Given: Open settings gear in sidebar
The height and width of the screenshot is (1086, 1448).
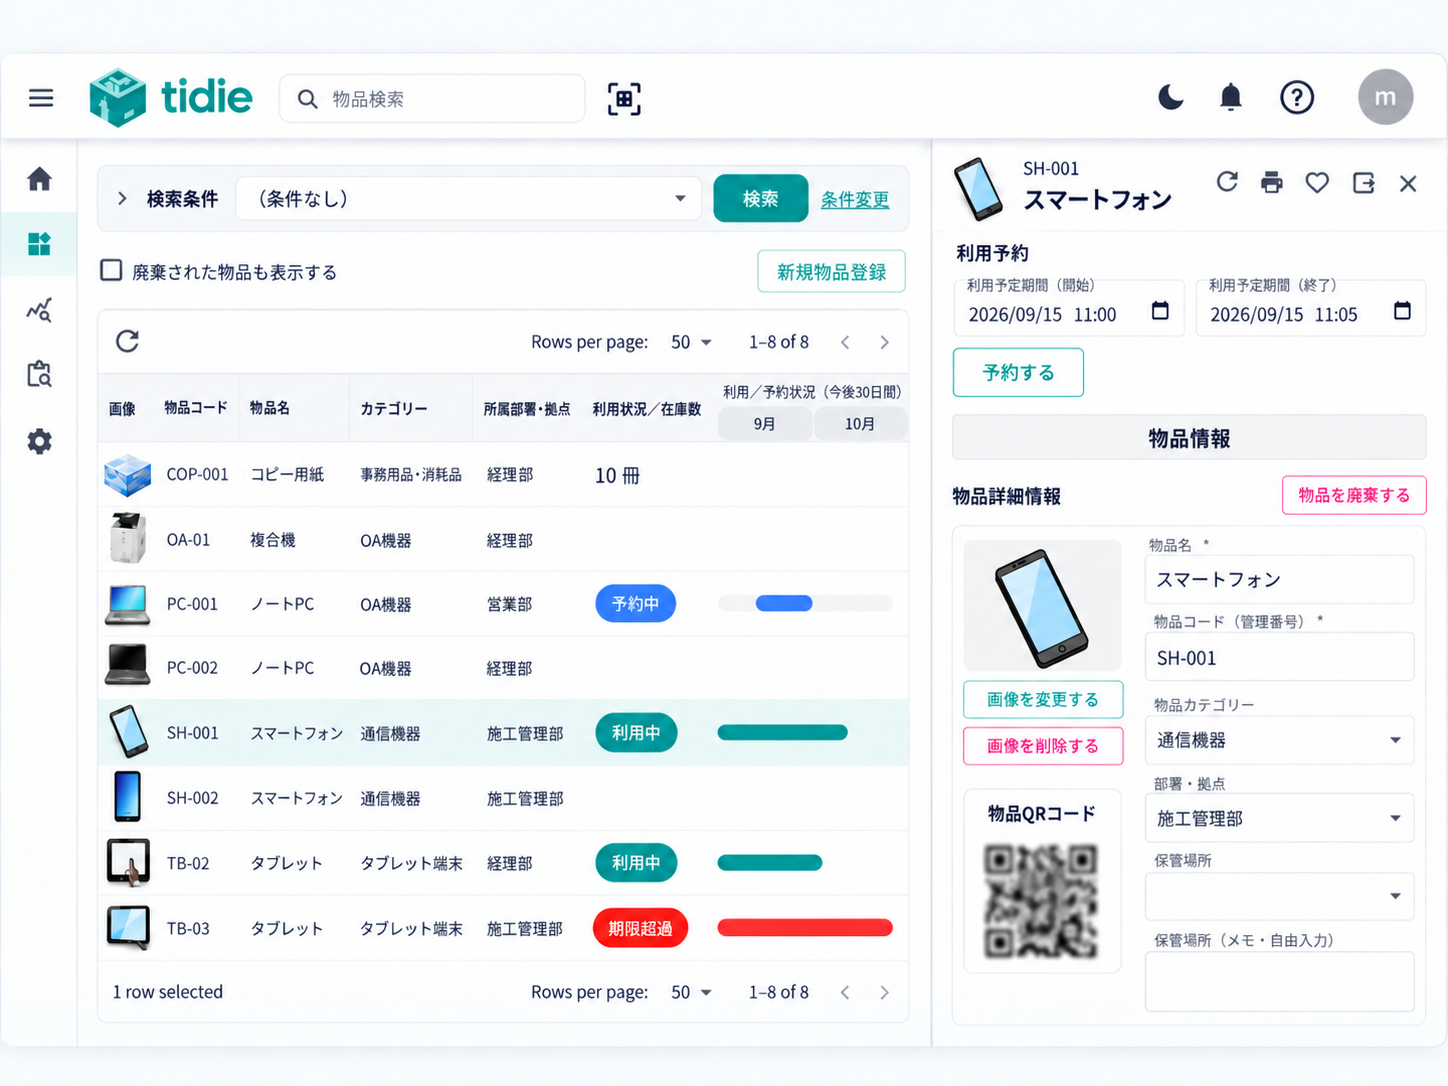Looking at the screenshot, I should (x=39, y=441).
